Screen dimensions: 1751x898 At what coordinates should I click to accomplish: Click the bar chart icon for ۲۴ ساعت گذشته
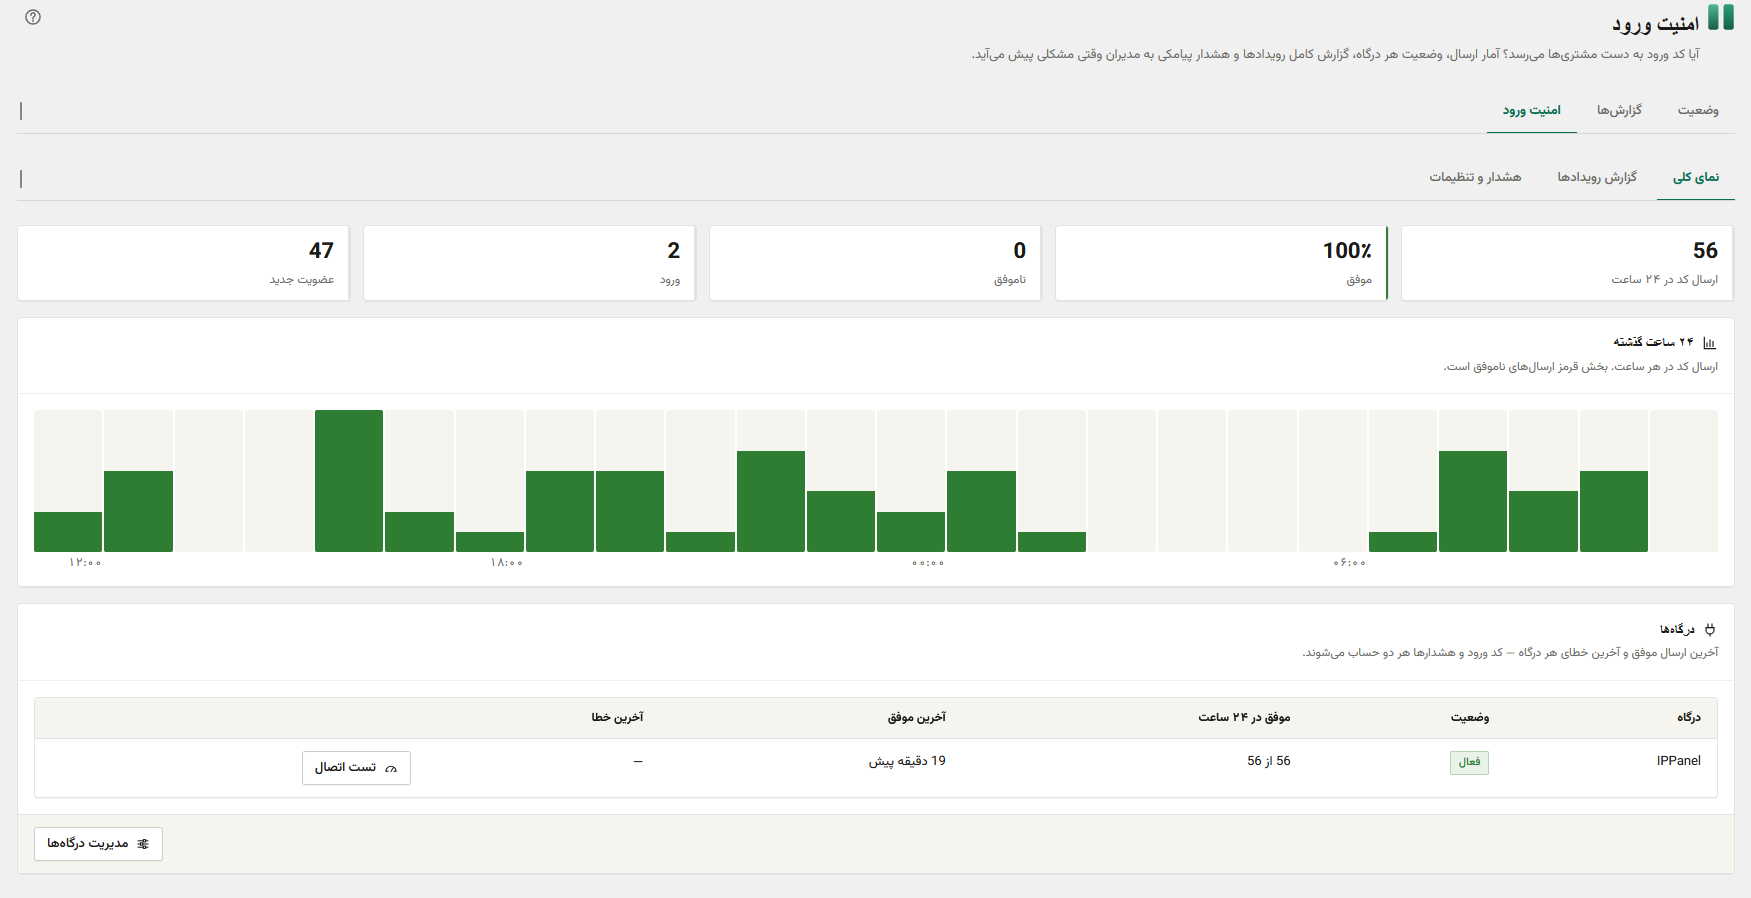(x=1709, y=343)
